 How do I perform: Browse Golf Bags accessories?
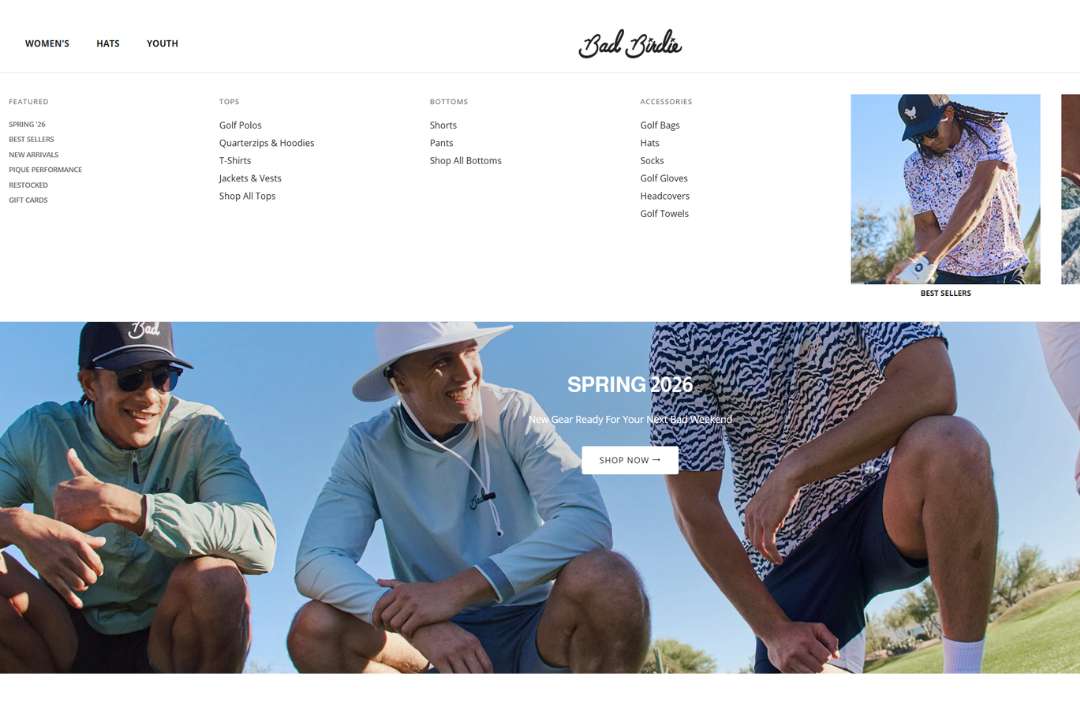click(x=660, y=125)
